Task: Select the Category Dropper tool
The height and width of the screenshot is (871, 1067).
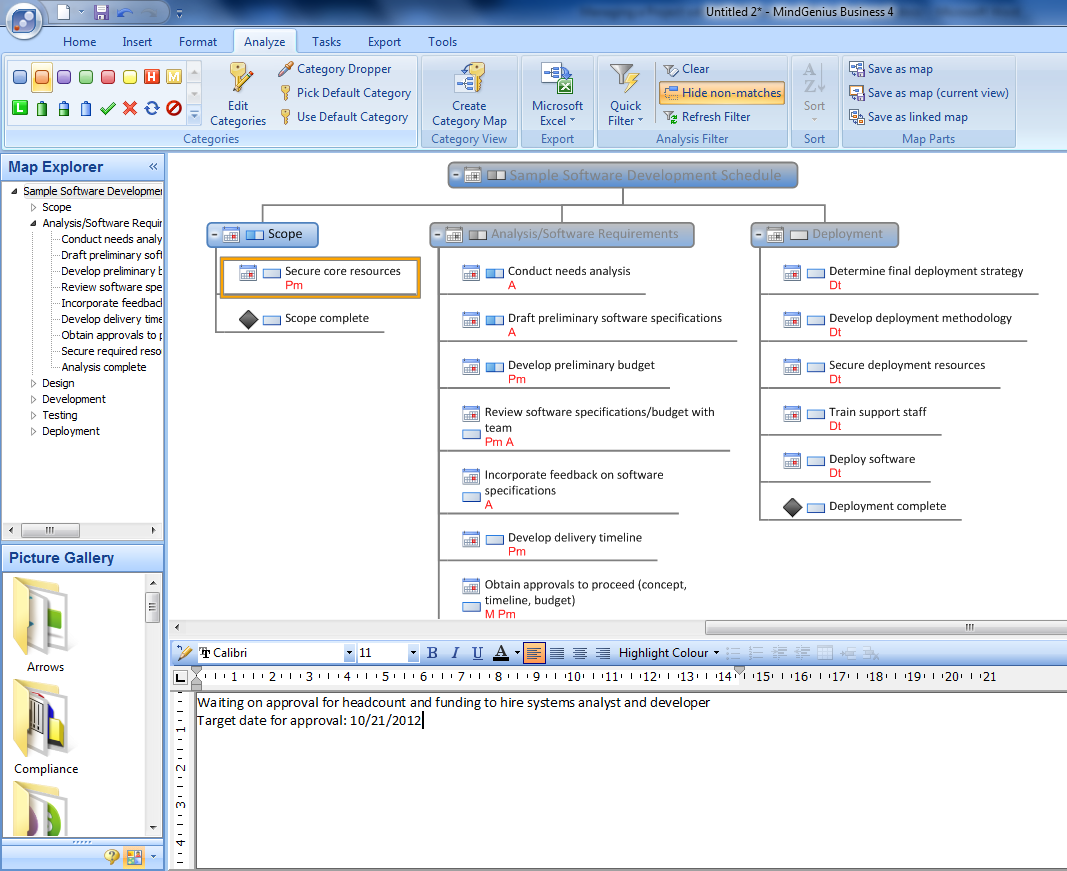Action: (x=335, y=69)
